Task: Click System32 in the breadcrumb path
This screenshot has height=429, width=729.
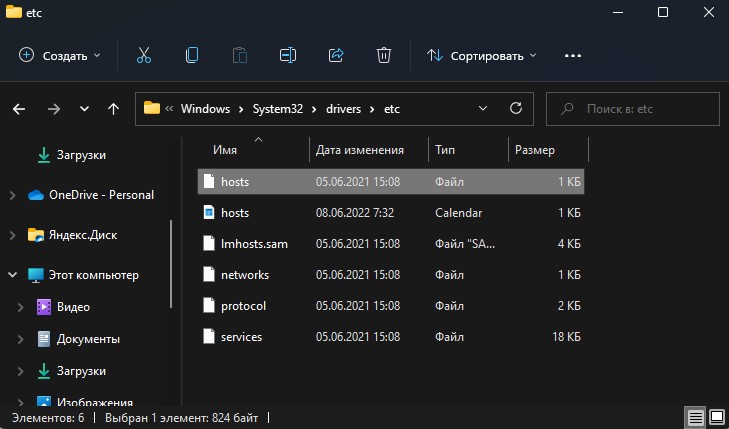Action: pos(278,109)
